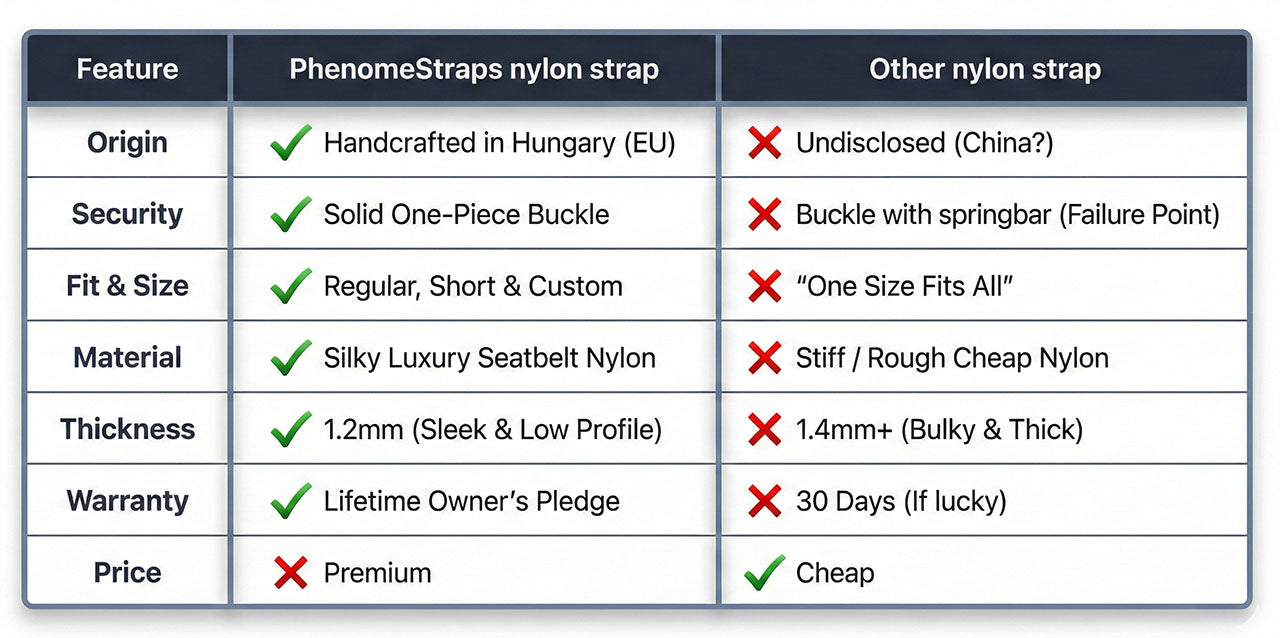Select the PhenomeStraps nylon strap column header
This screenshot has height=638, width=1280.
(474, 69)
